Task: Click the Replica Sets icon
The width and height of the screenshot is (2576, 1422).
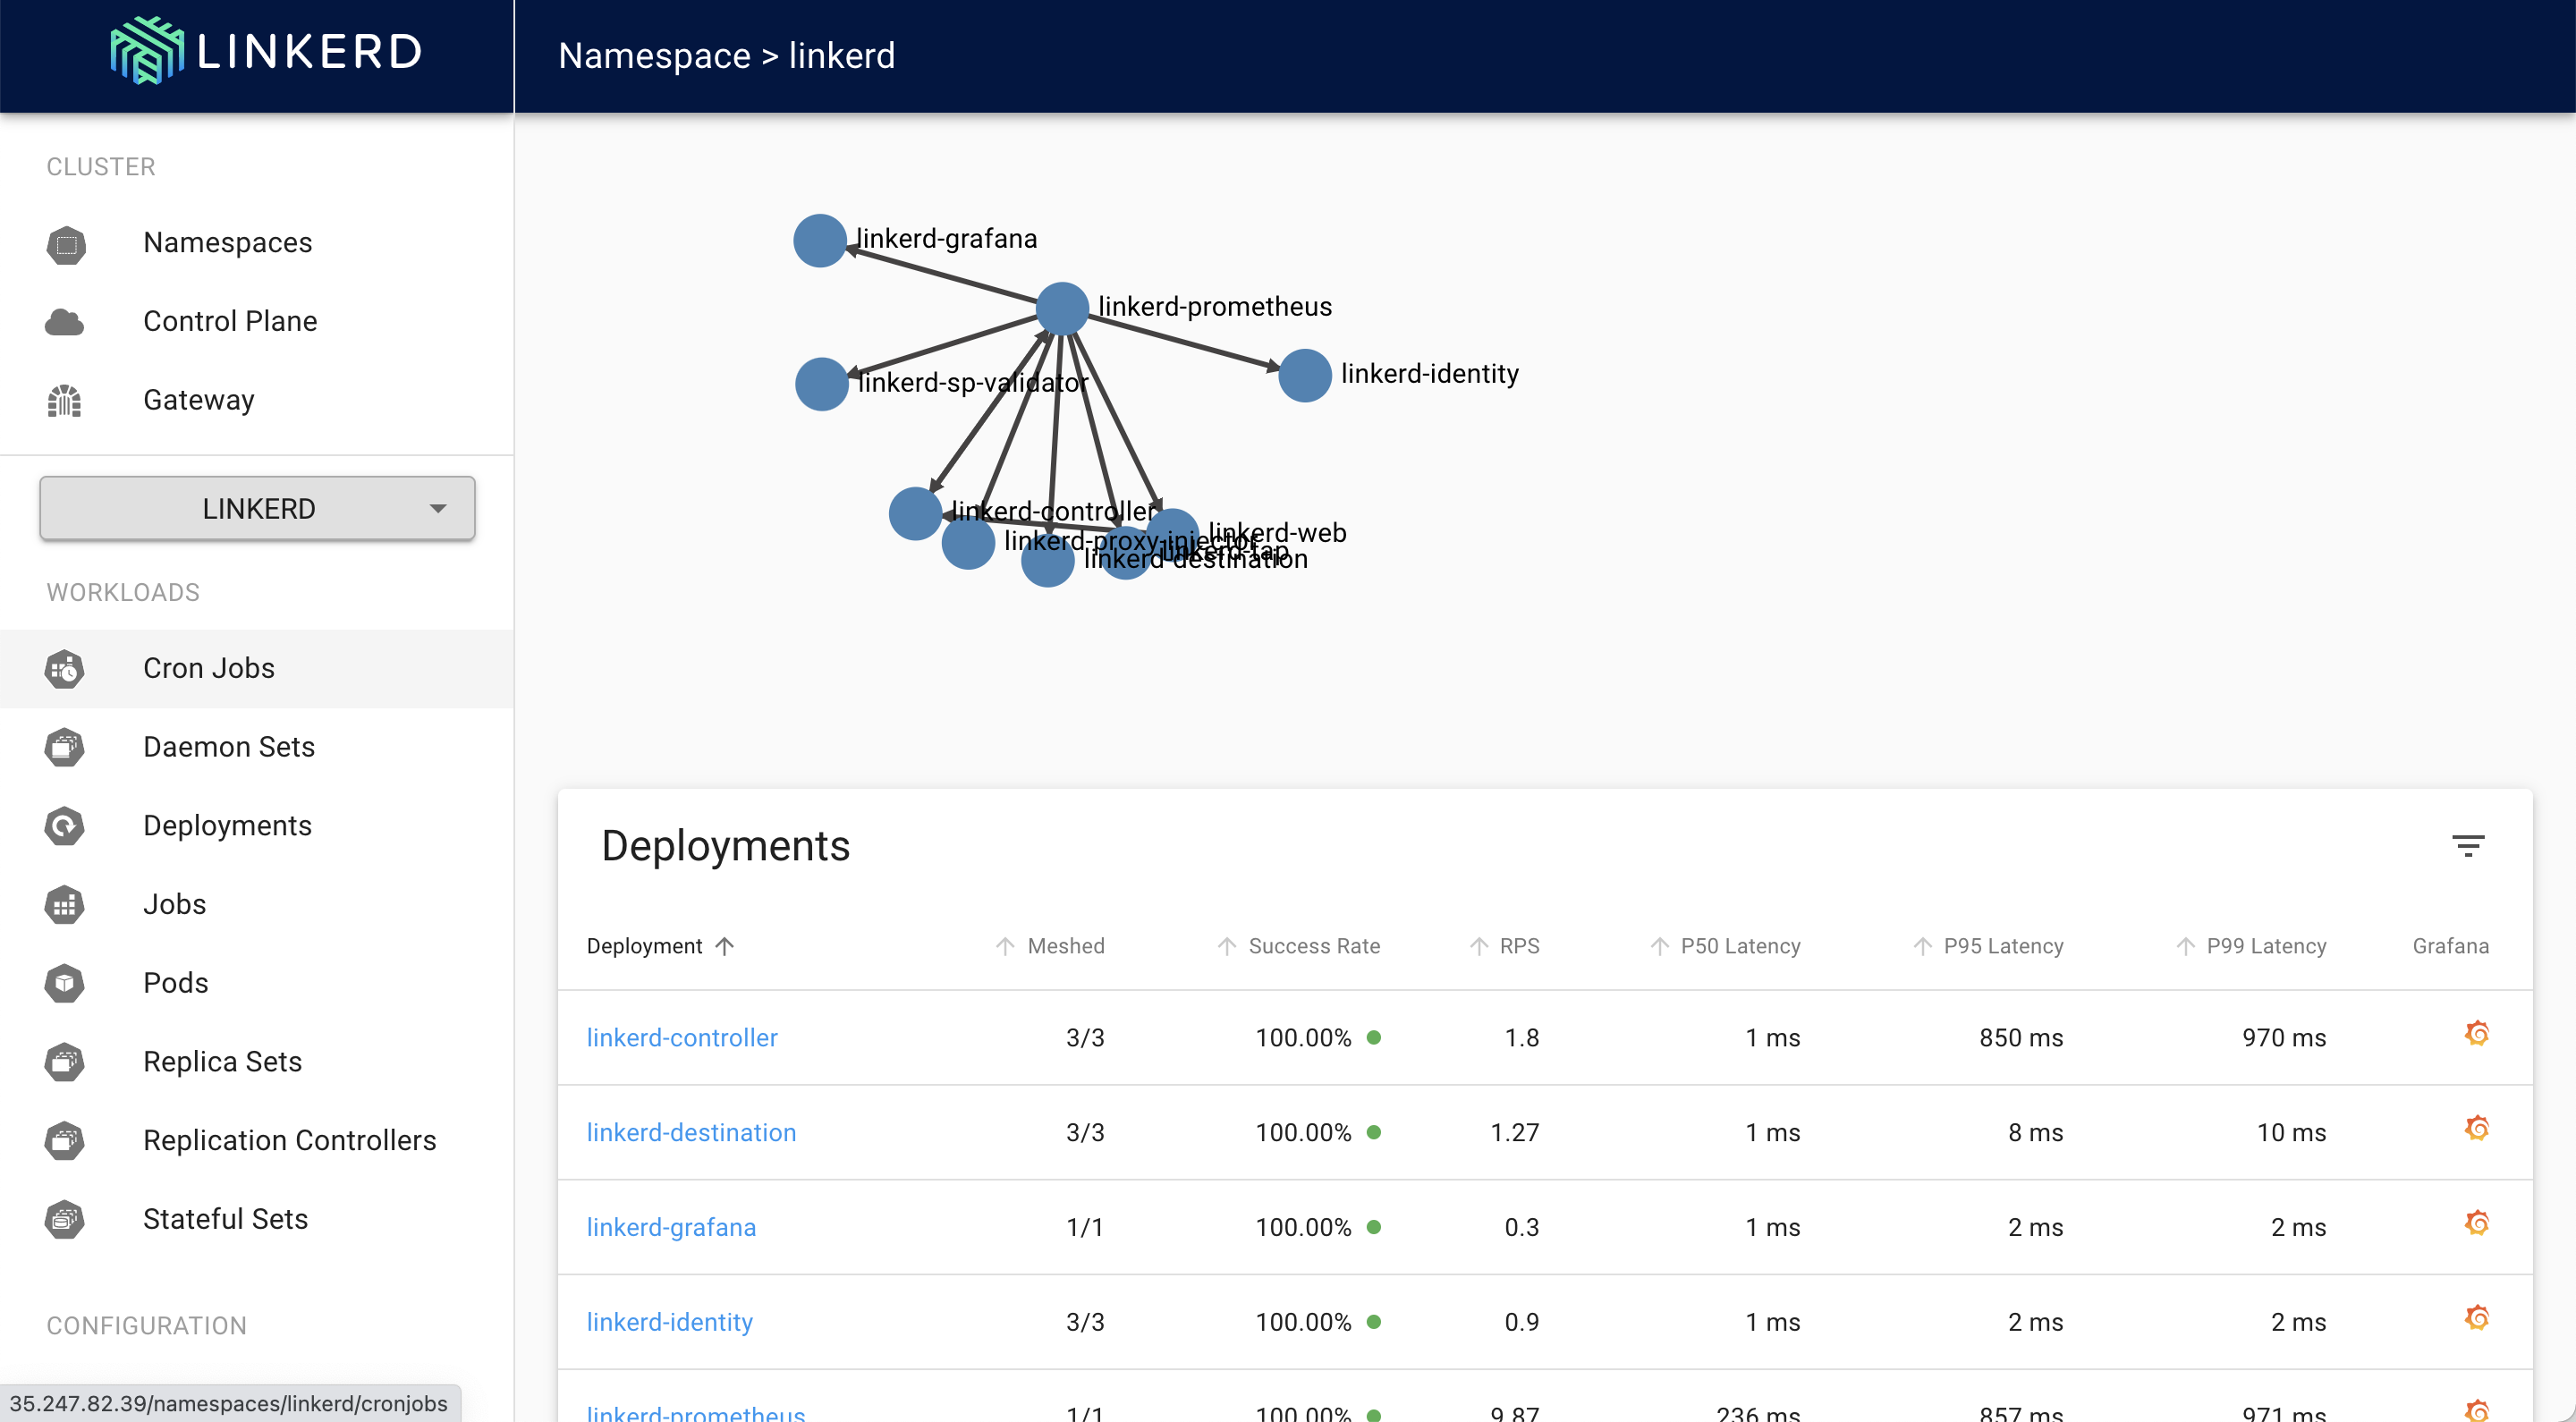Action: pos(65,1062)
